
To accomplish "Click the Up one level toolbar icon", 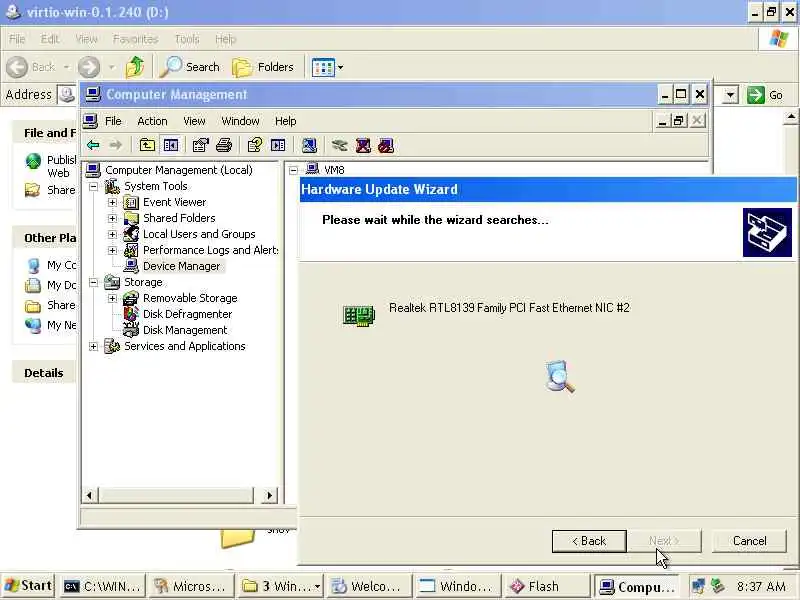I will click(x=147, y=145).
